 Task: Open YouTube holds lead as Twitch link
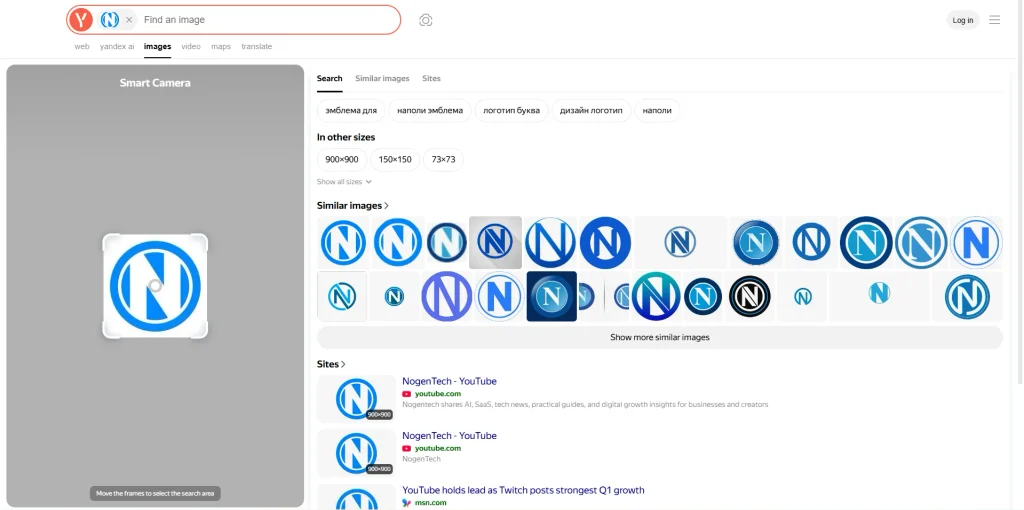pos(523,490)
